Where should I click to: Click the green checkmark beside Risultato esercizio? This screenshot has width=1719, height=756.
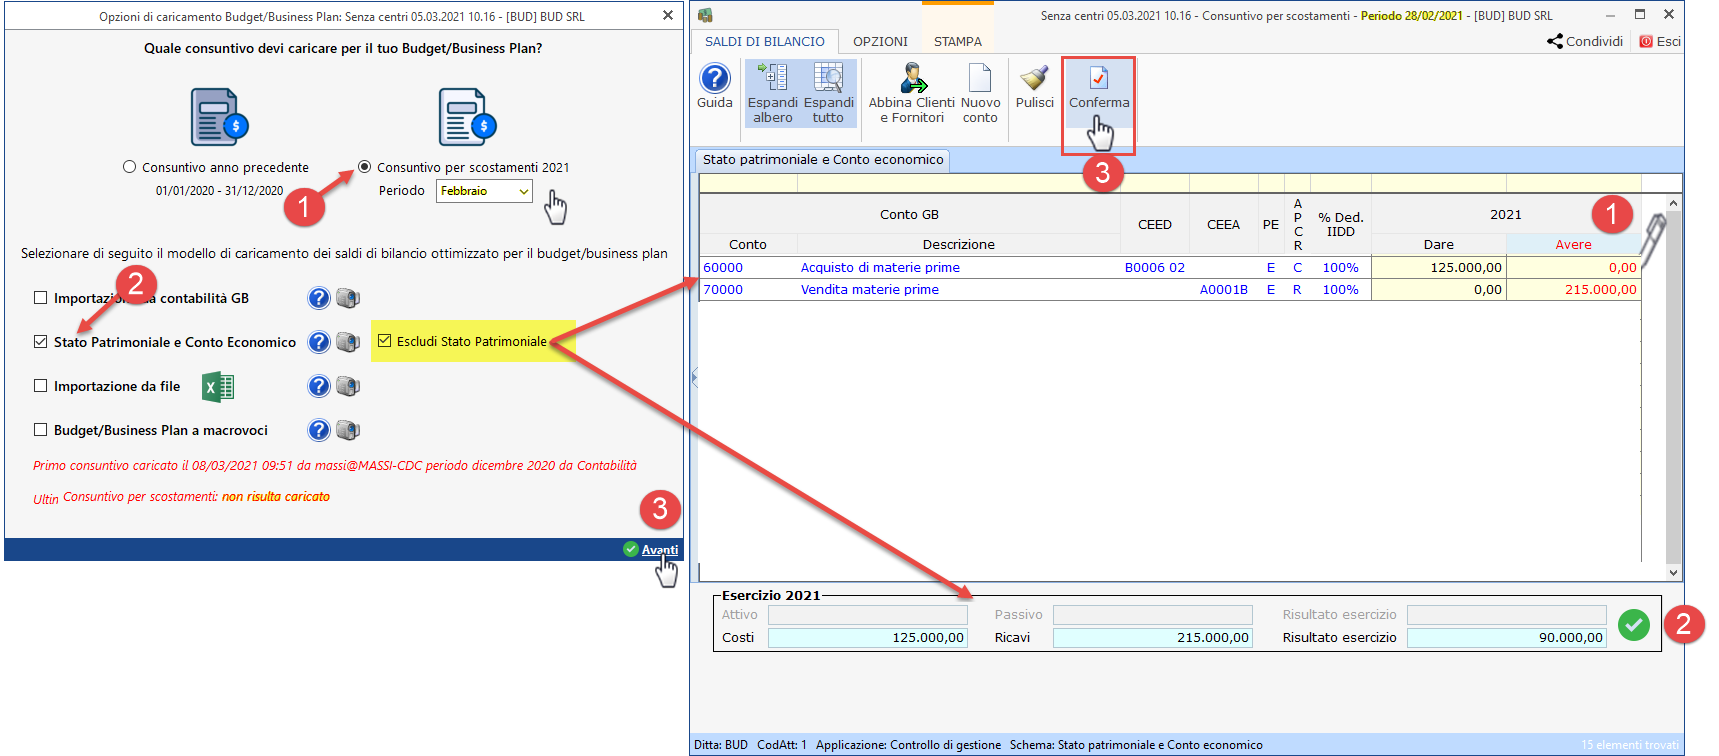click(x=1634, y=625)
